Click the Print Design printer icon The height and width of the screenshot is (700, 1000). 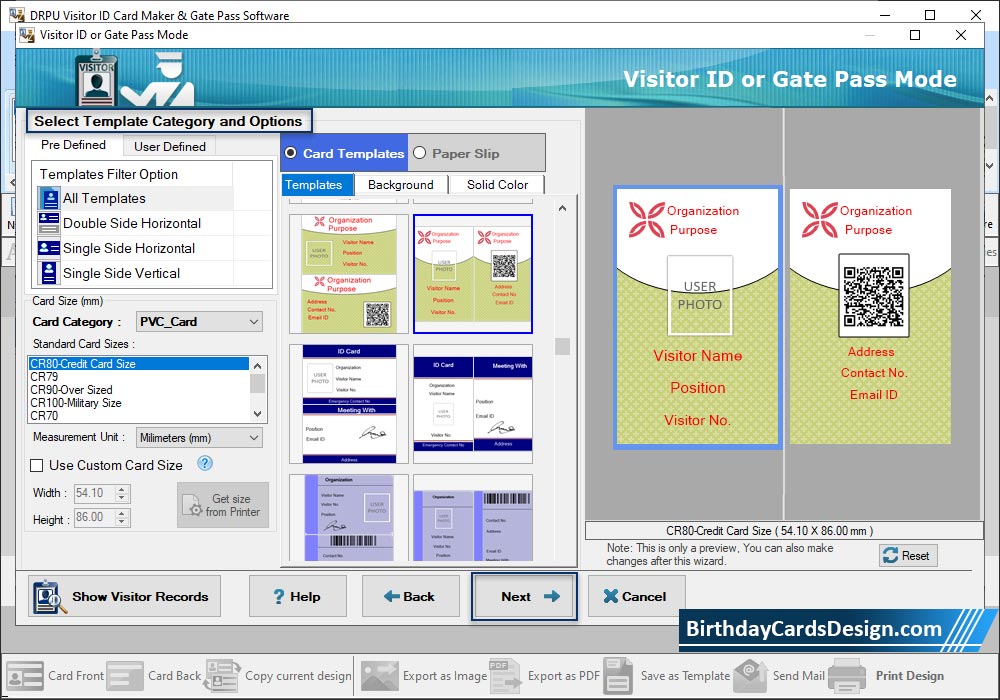pyautogui.click(x=847, y=675)
